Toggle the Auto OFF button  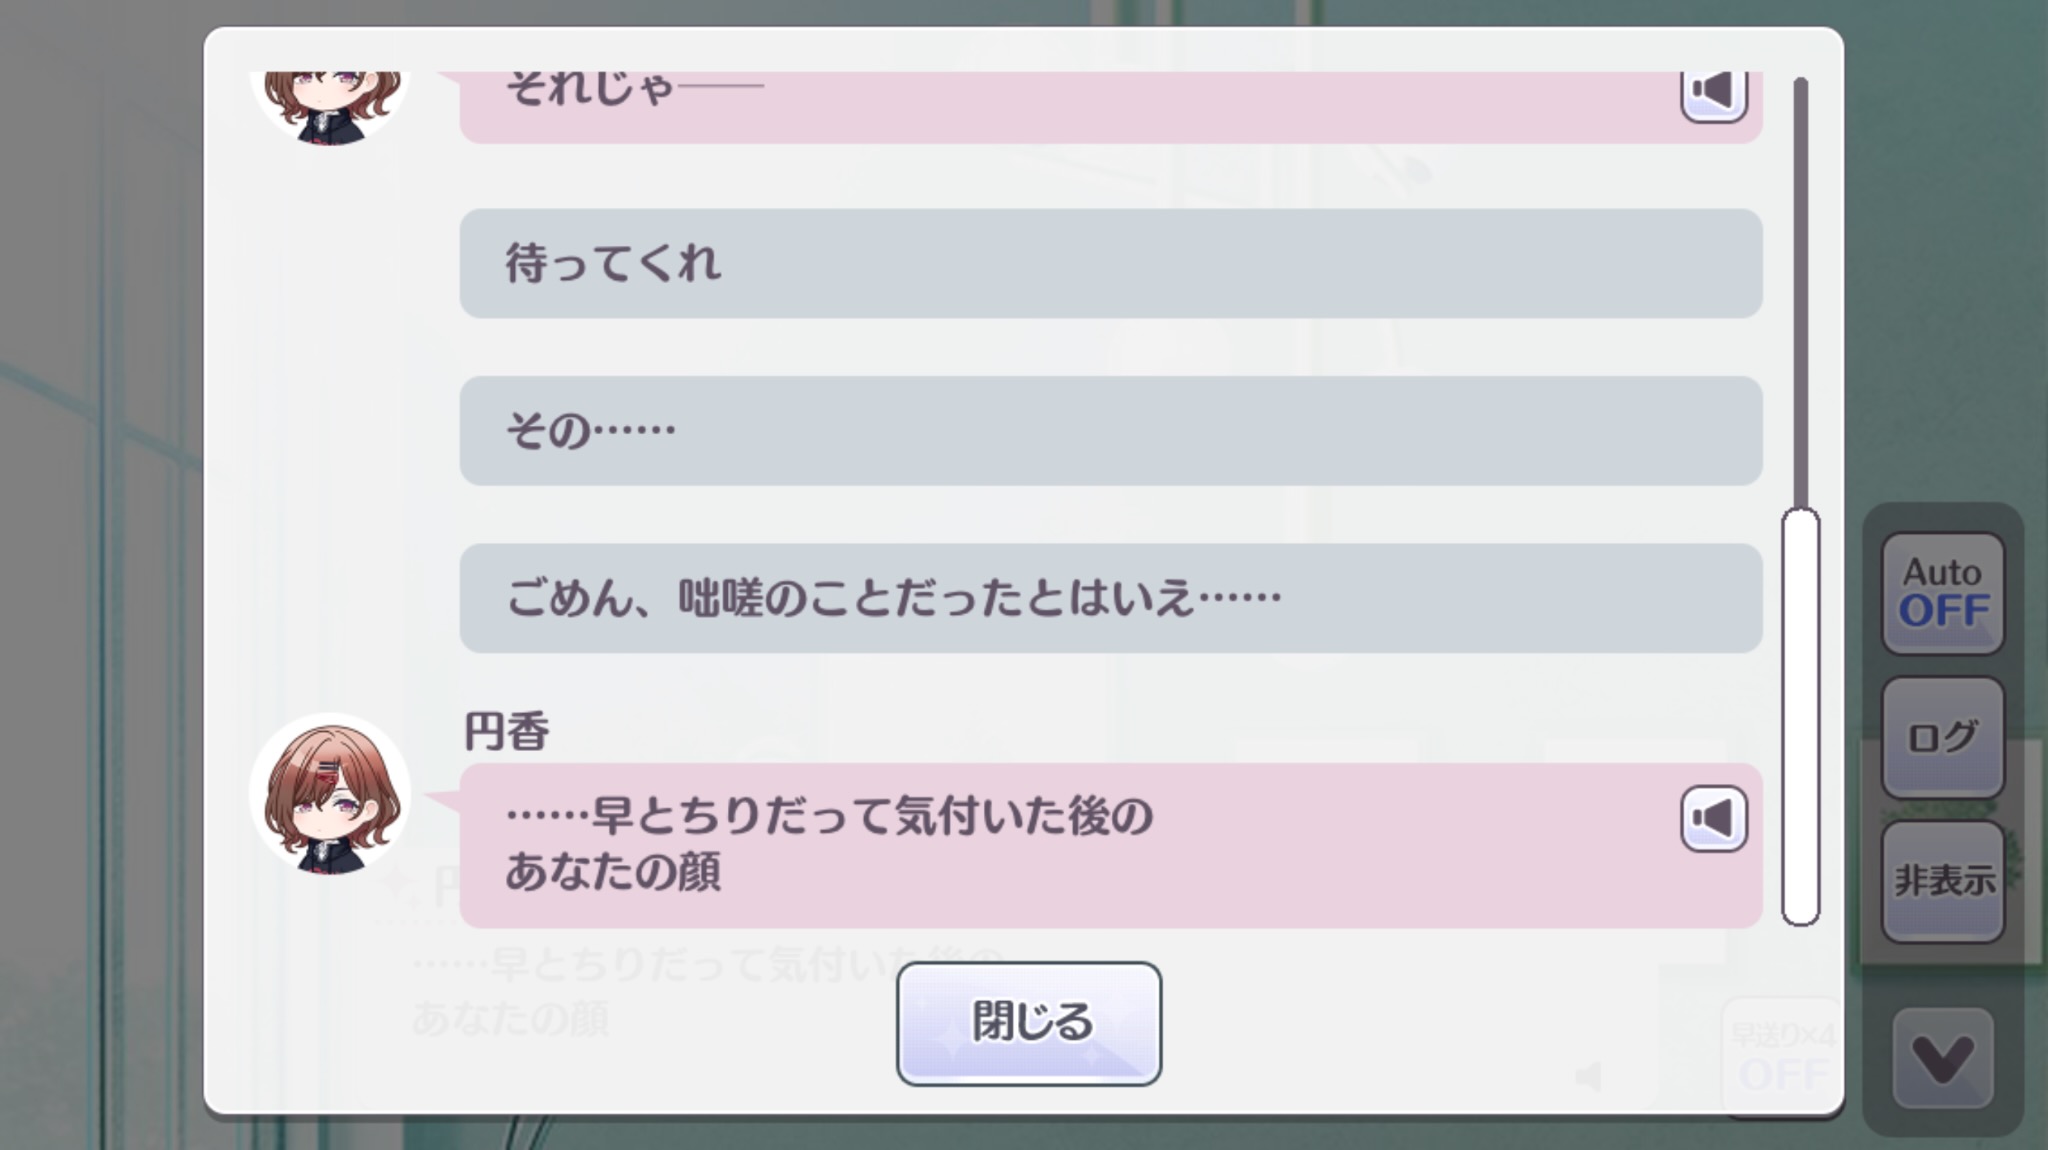point(1942,593)
